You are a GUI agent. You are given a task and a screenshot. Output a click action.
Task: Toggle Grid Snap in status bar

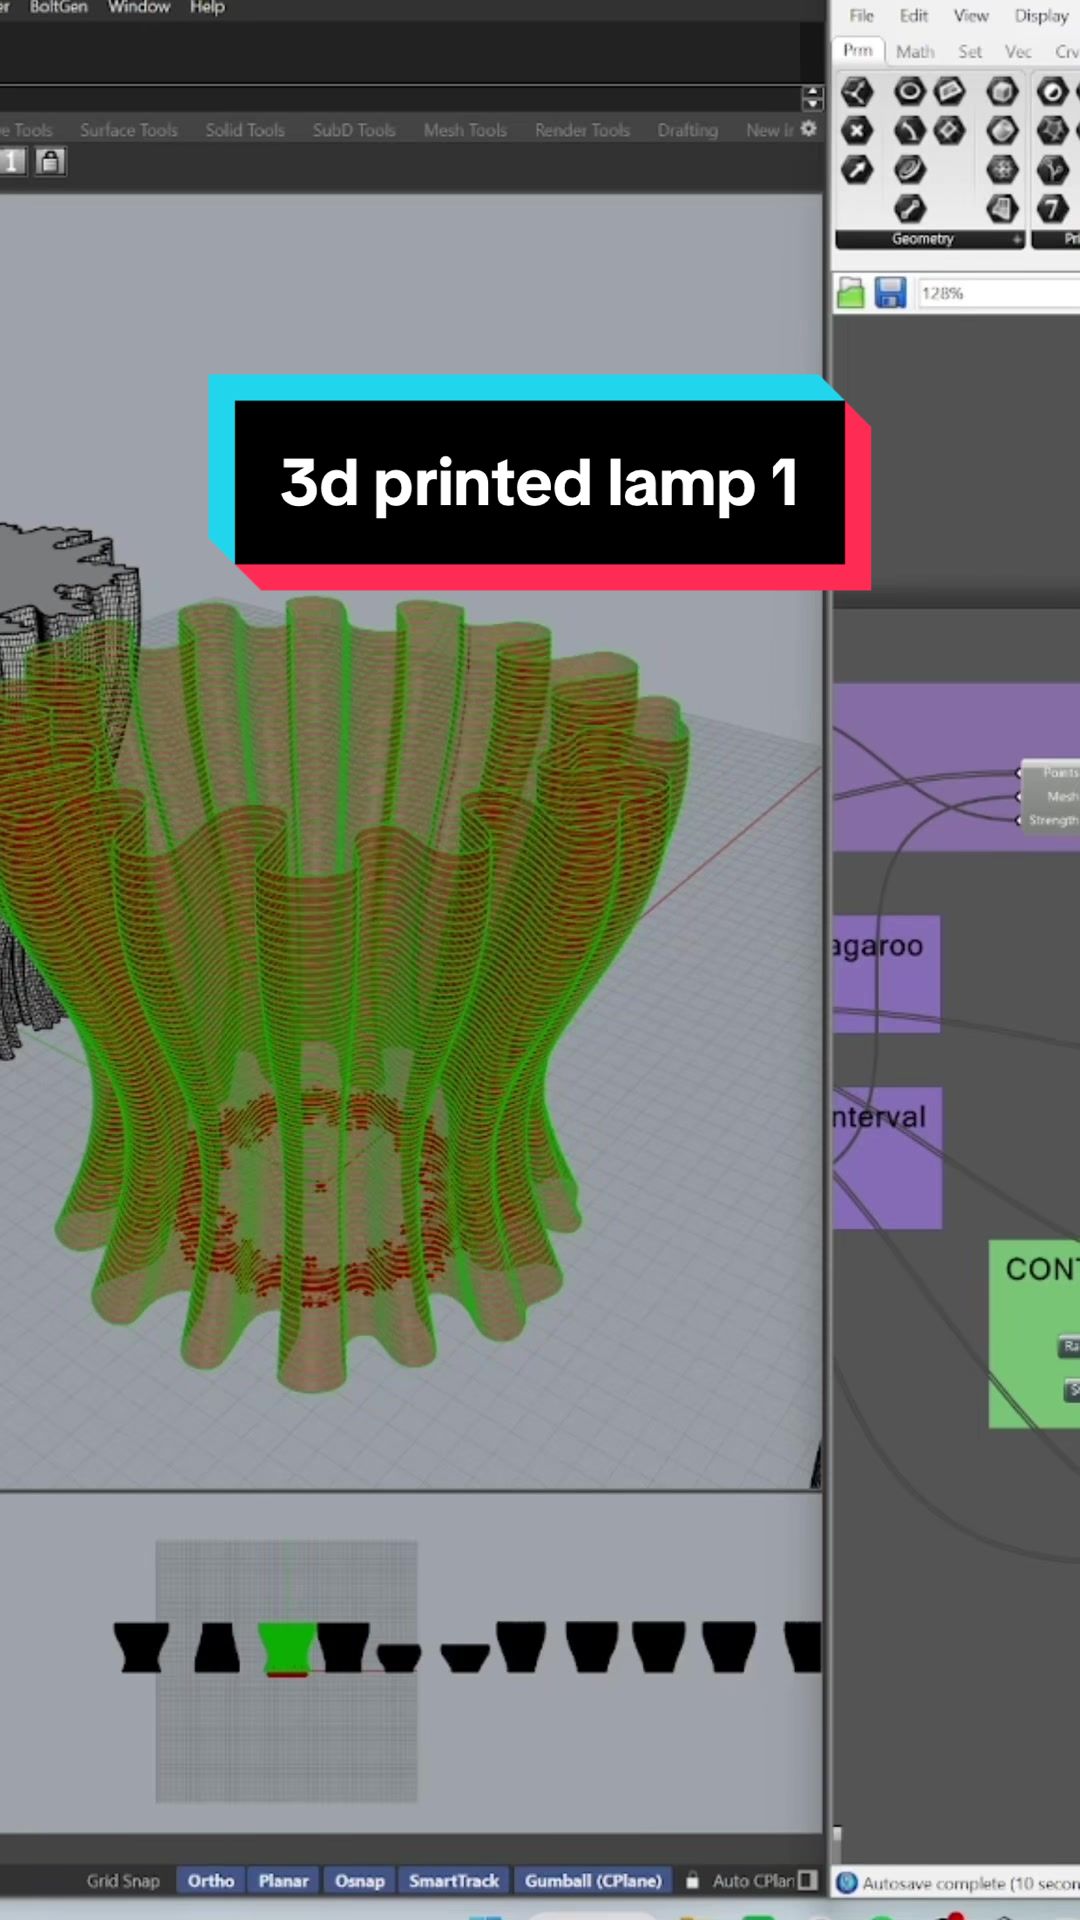pos(123,1881)
